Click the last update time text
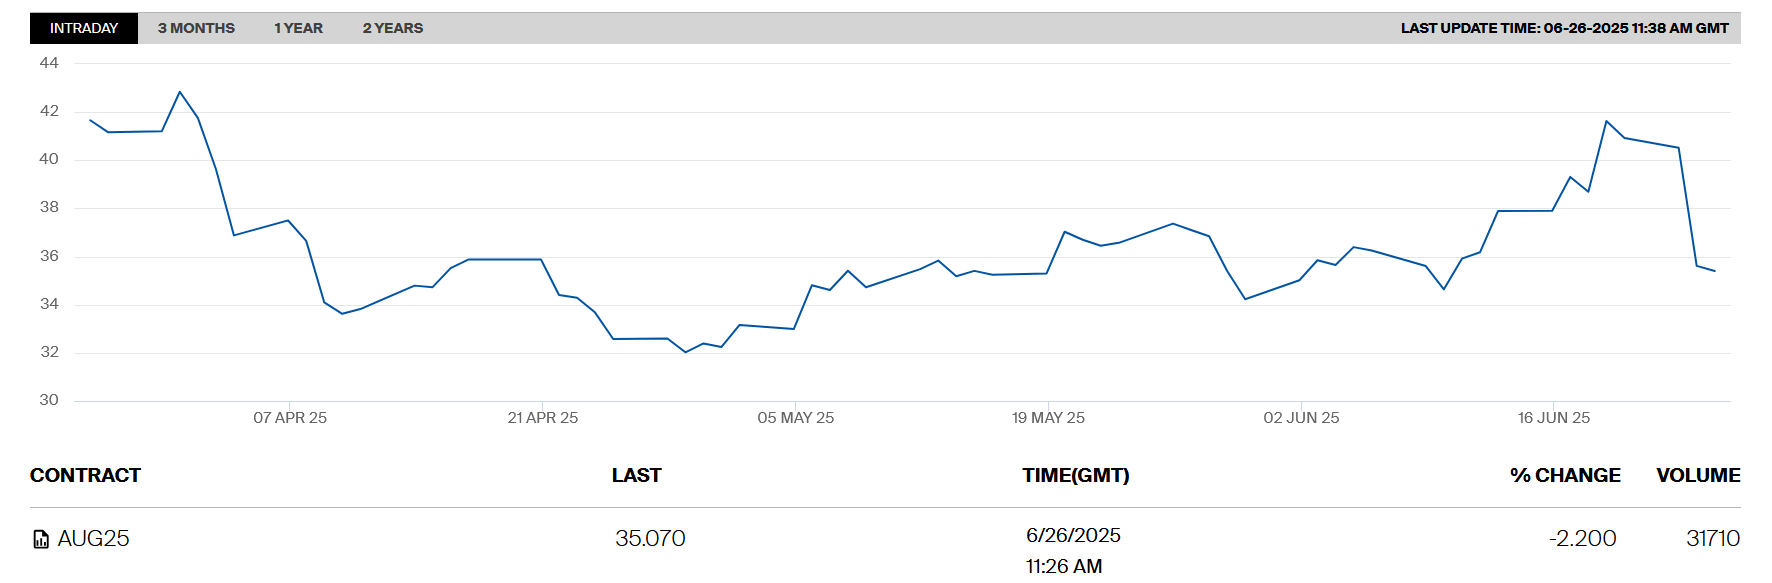The image size is (1772, 583). pos(1564,28)
